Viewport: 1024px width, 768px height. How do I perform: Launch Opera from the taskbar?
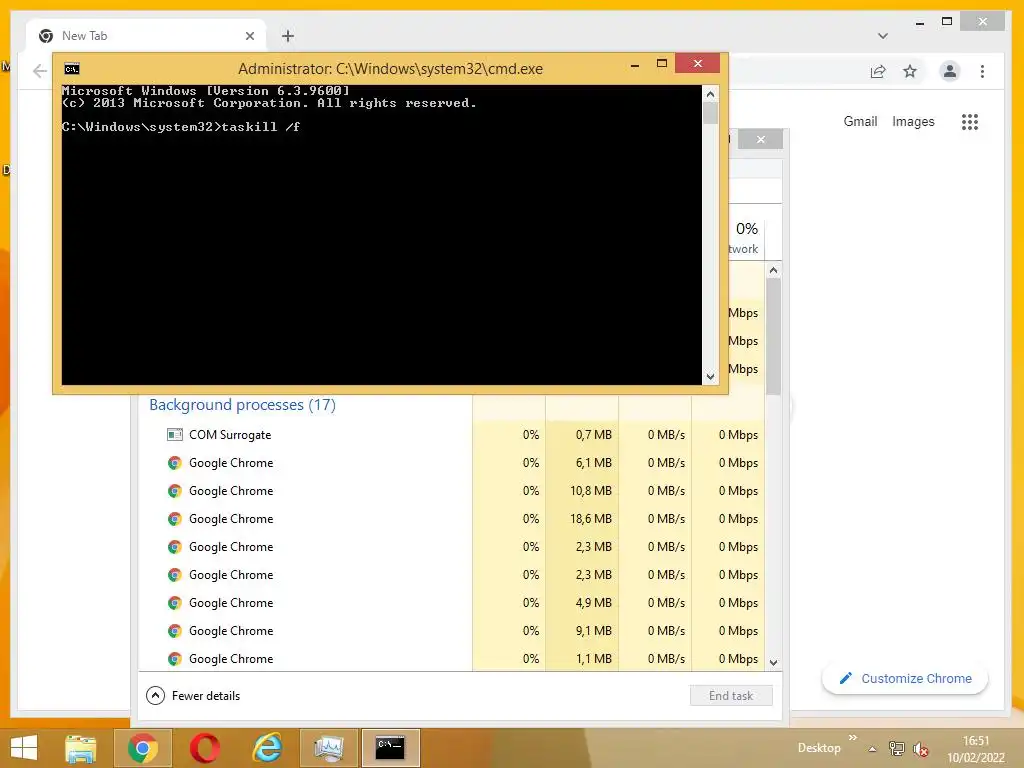(204, 748)
